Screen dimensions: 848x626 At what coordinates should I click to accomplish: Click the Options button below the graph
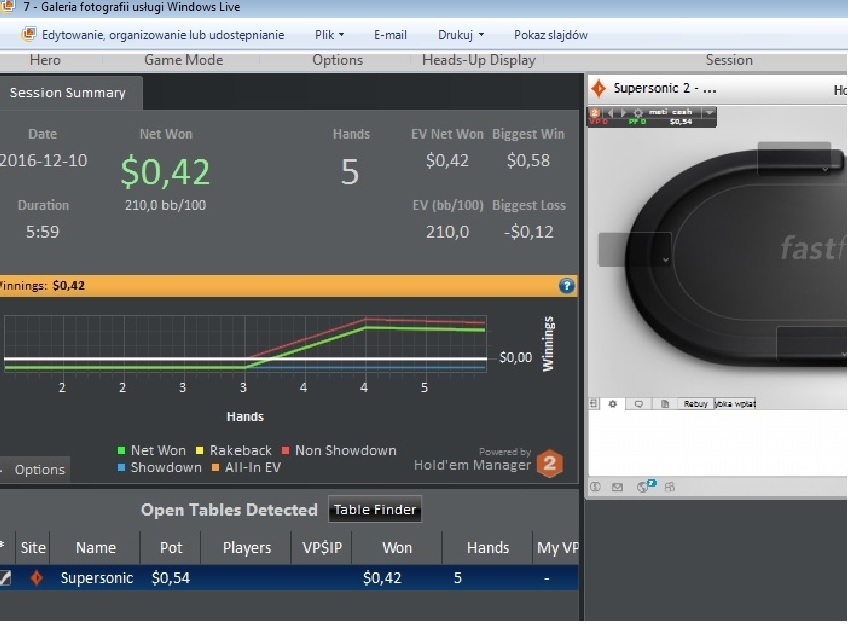coord(36,469)
